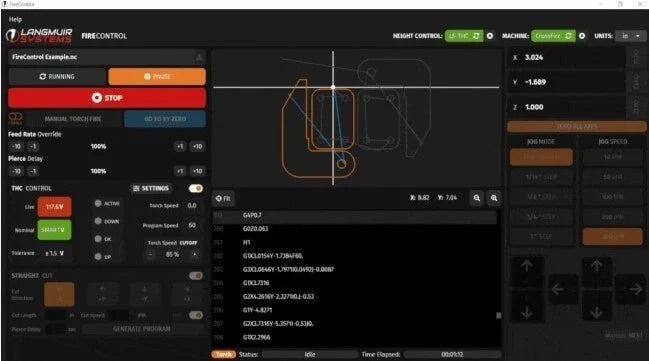Click the zoom out magnifier icon
Image resolution: width=649 pixels, height=361 pixels.
coord(477,198)
